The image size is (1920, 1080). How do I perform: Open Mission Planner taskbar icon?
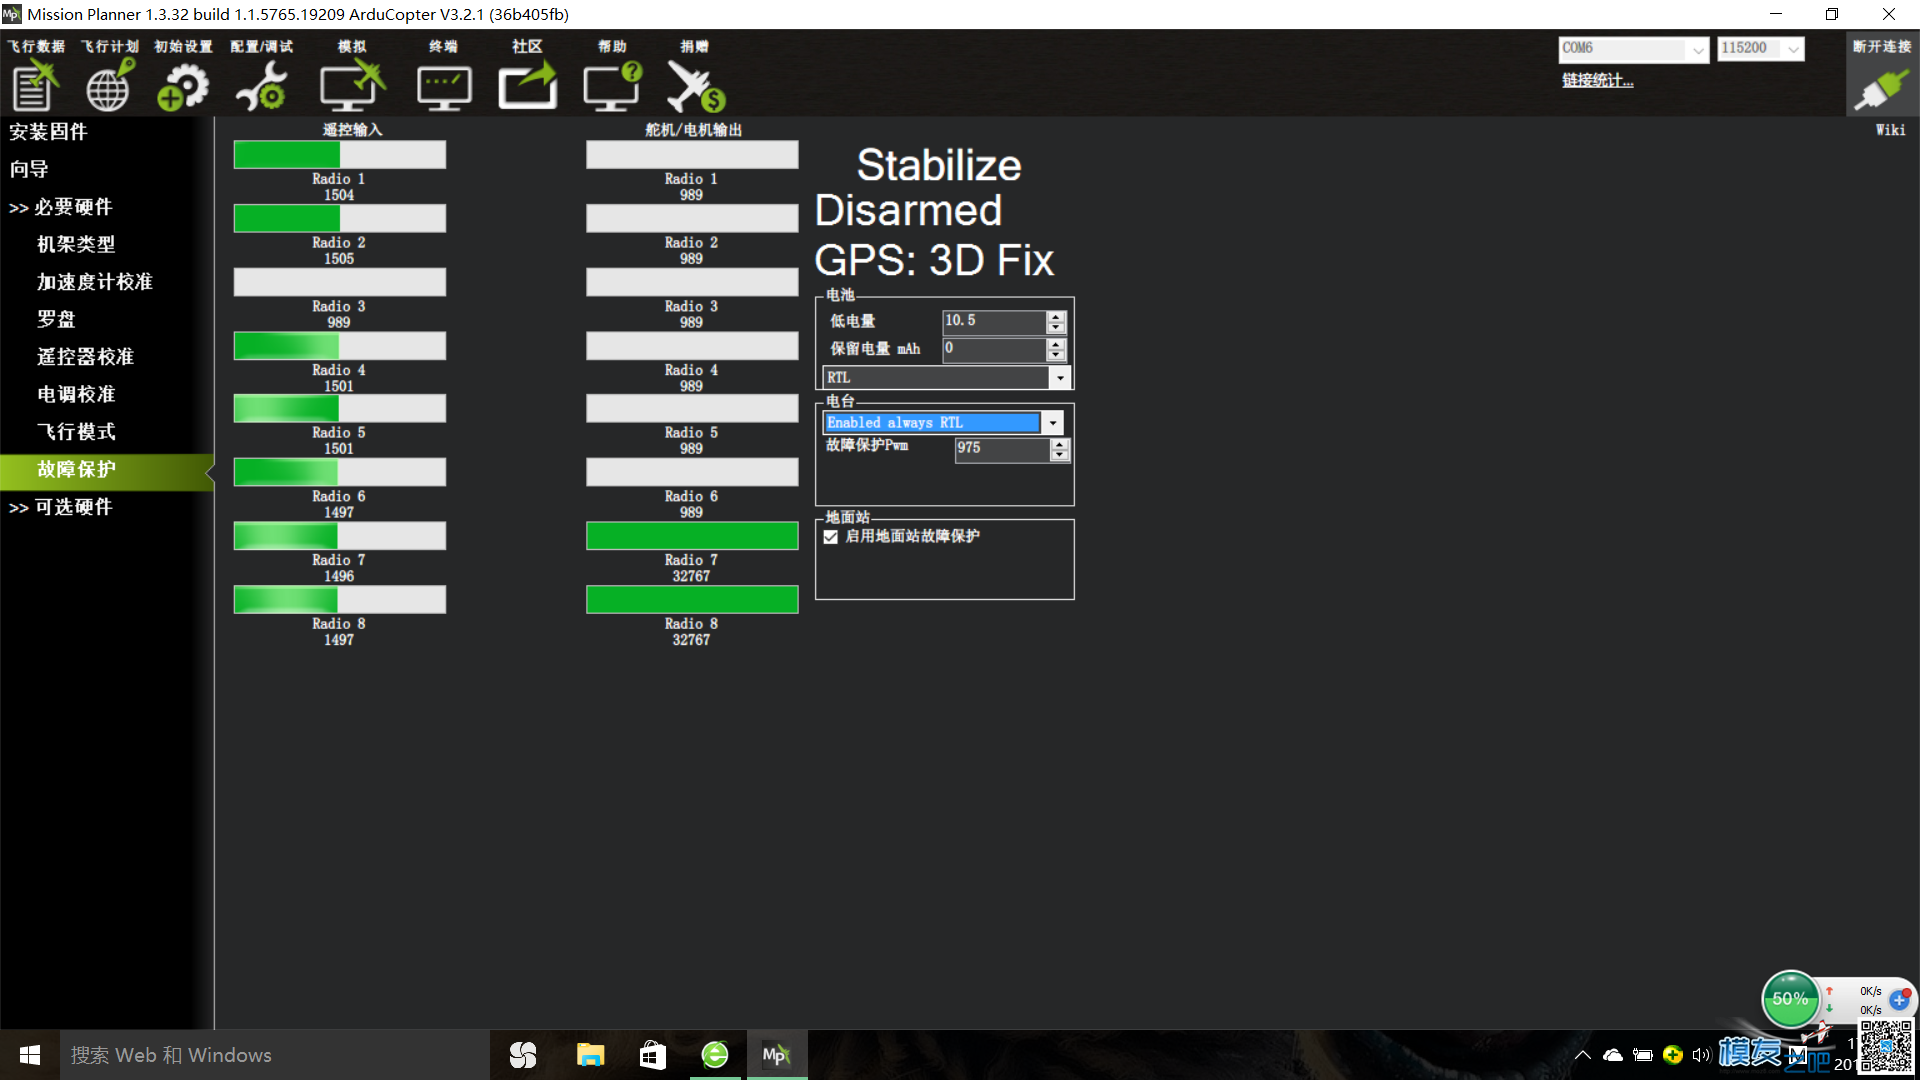click(776, 1055)
